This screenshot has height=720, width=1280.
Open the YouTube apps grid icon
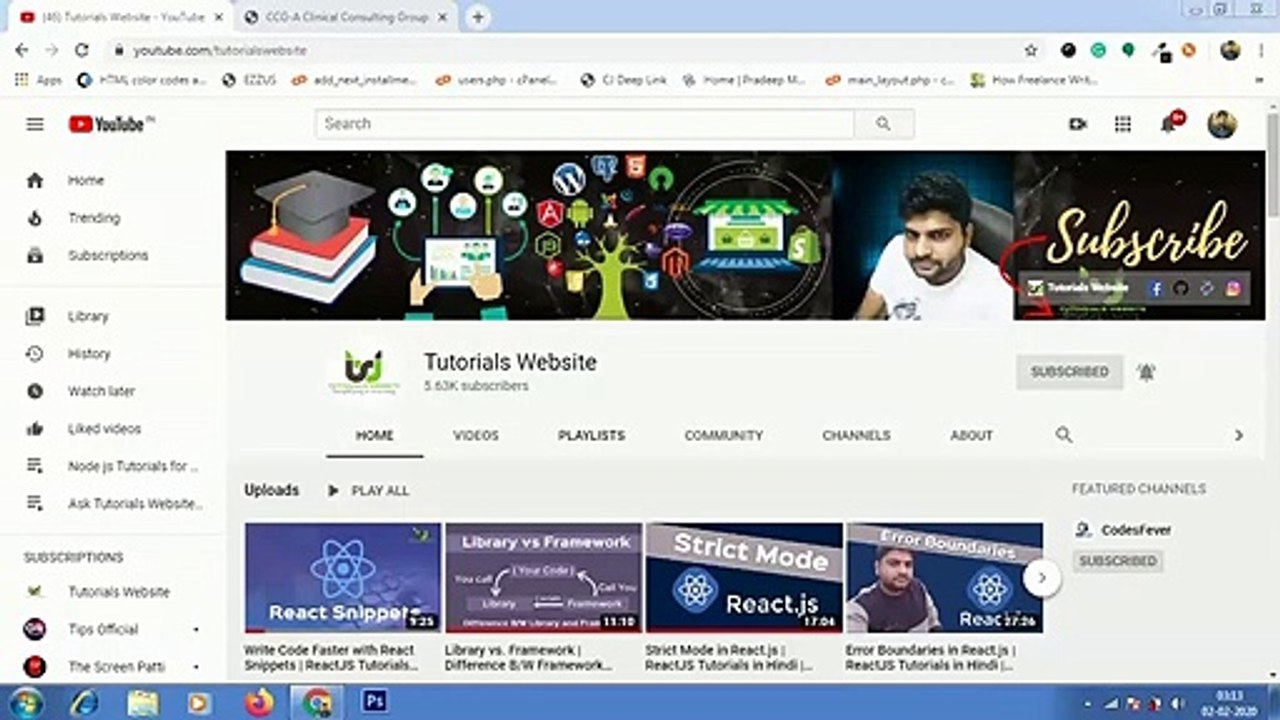point(1123,124)
